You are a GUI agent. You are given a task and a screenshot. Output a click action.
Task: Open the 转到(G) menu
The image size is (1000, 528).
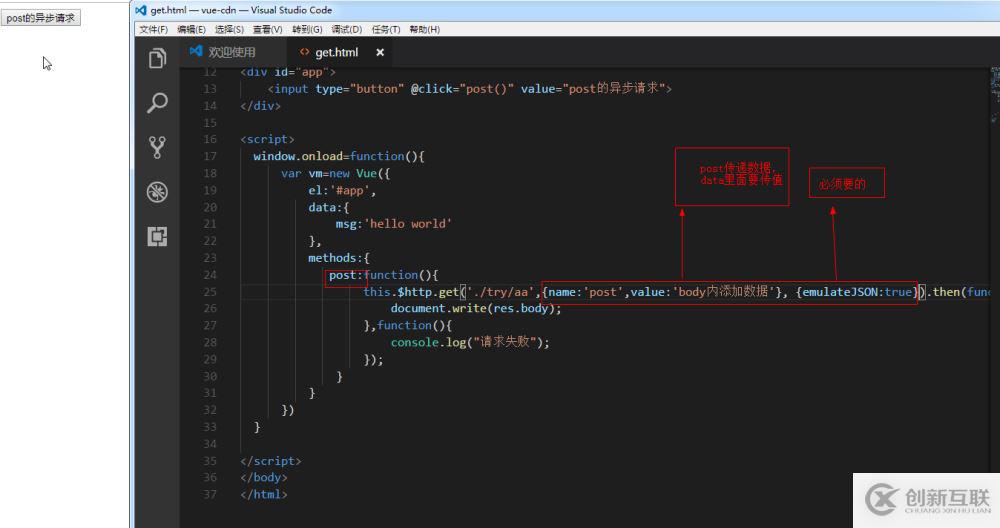point(307,29)
